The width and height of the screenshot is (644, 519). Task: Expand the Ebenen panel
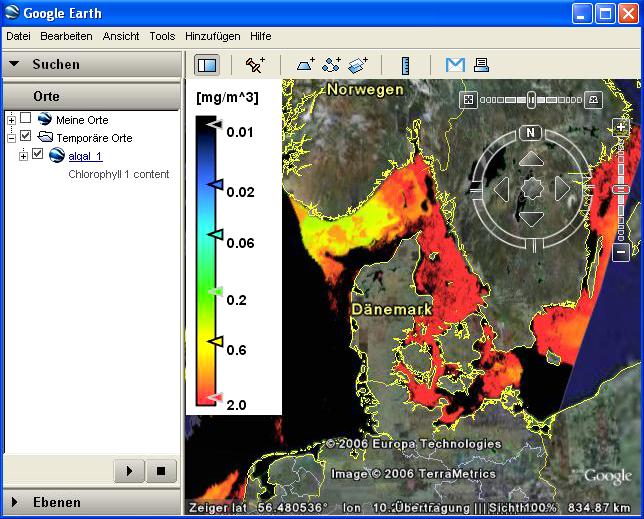(x=16, y=502)
